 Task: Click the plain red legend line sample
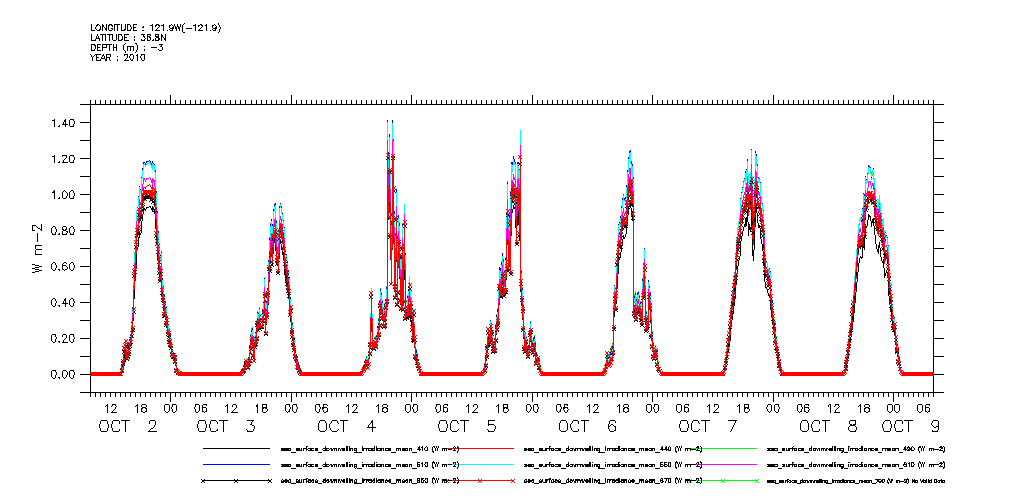(479, 448)
